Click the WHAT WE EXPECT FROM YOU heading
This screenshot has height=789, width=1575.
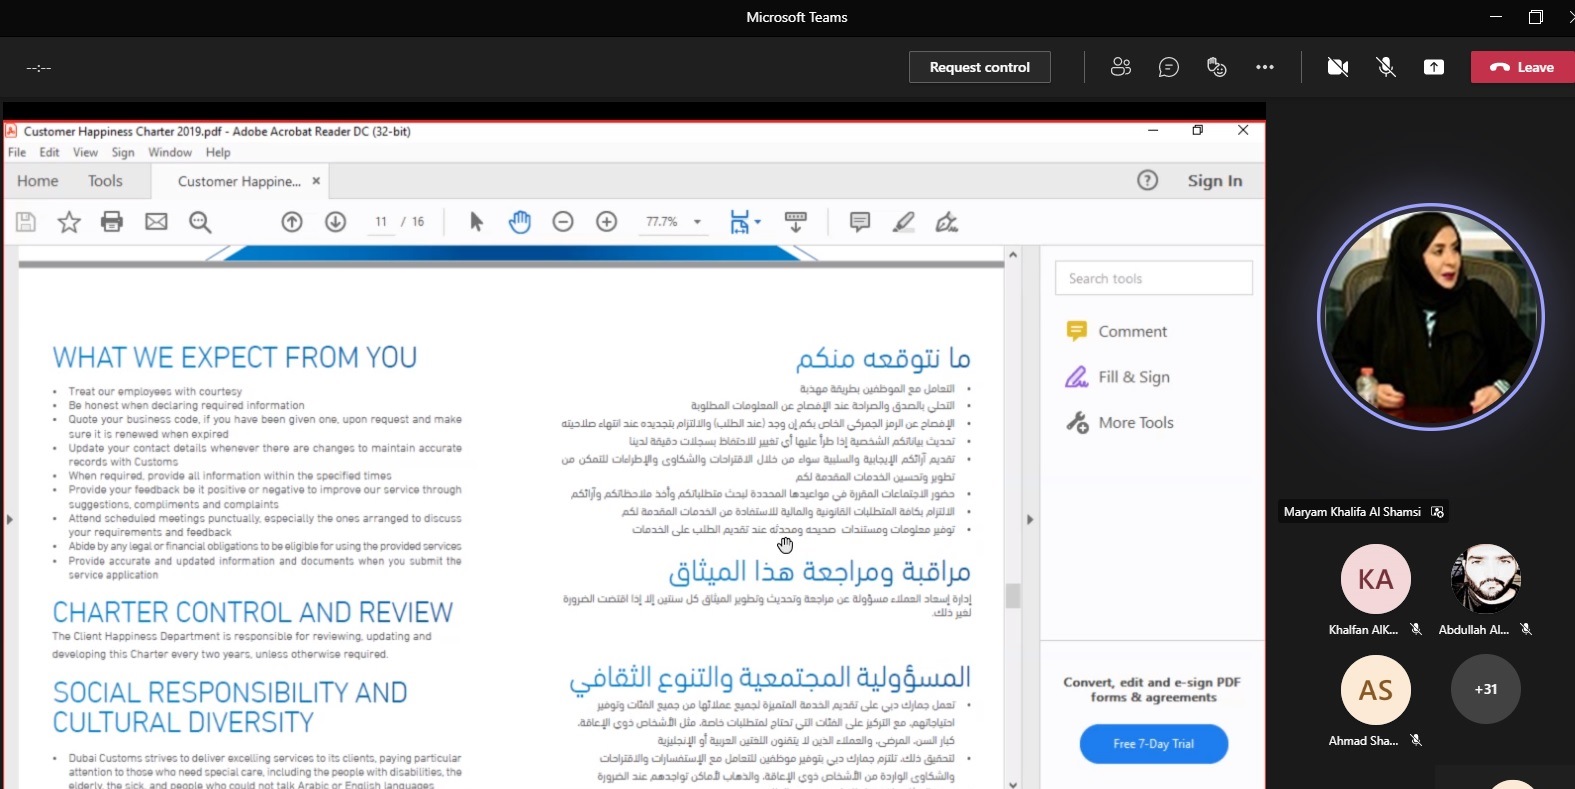(x=235, y=357)
